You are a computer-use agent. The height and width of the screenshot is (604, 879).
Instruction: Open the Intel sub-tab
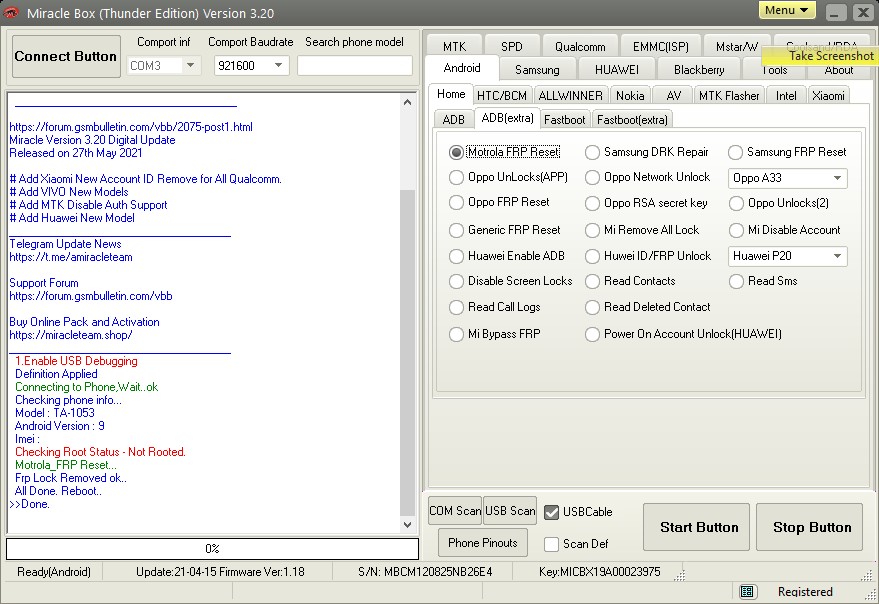click(x=786, y=95)
